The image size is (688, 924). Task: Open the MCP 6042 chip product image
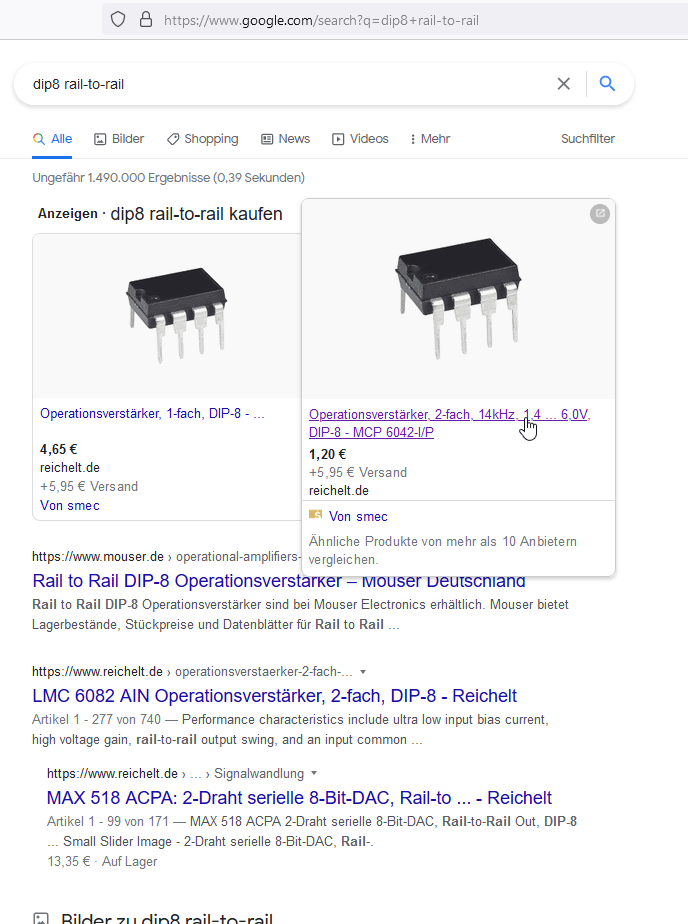pos(458,299)
